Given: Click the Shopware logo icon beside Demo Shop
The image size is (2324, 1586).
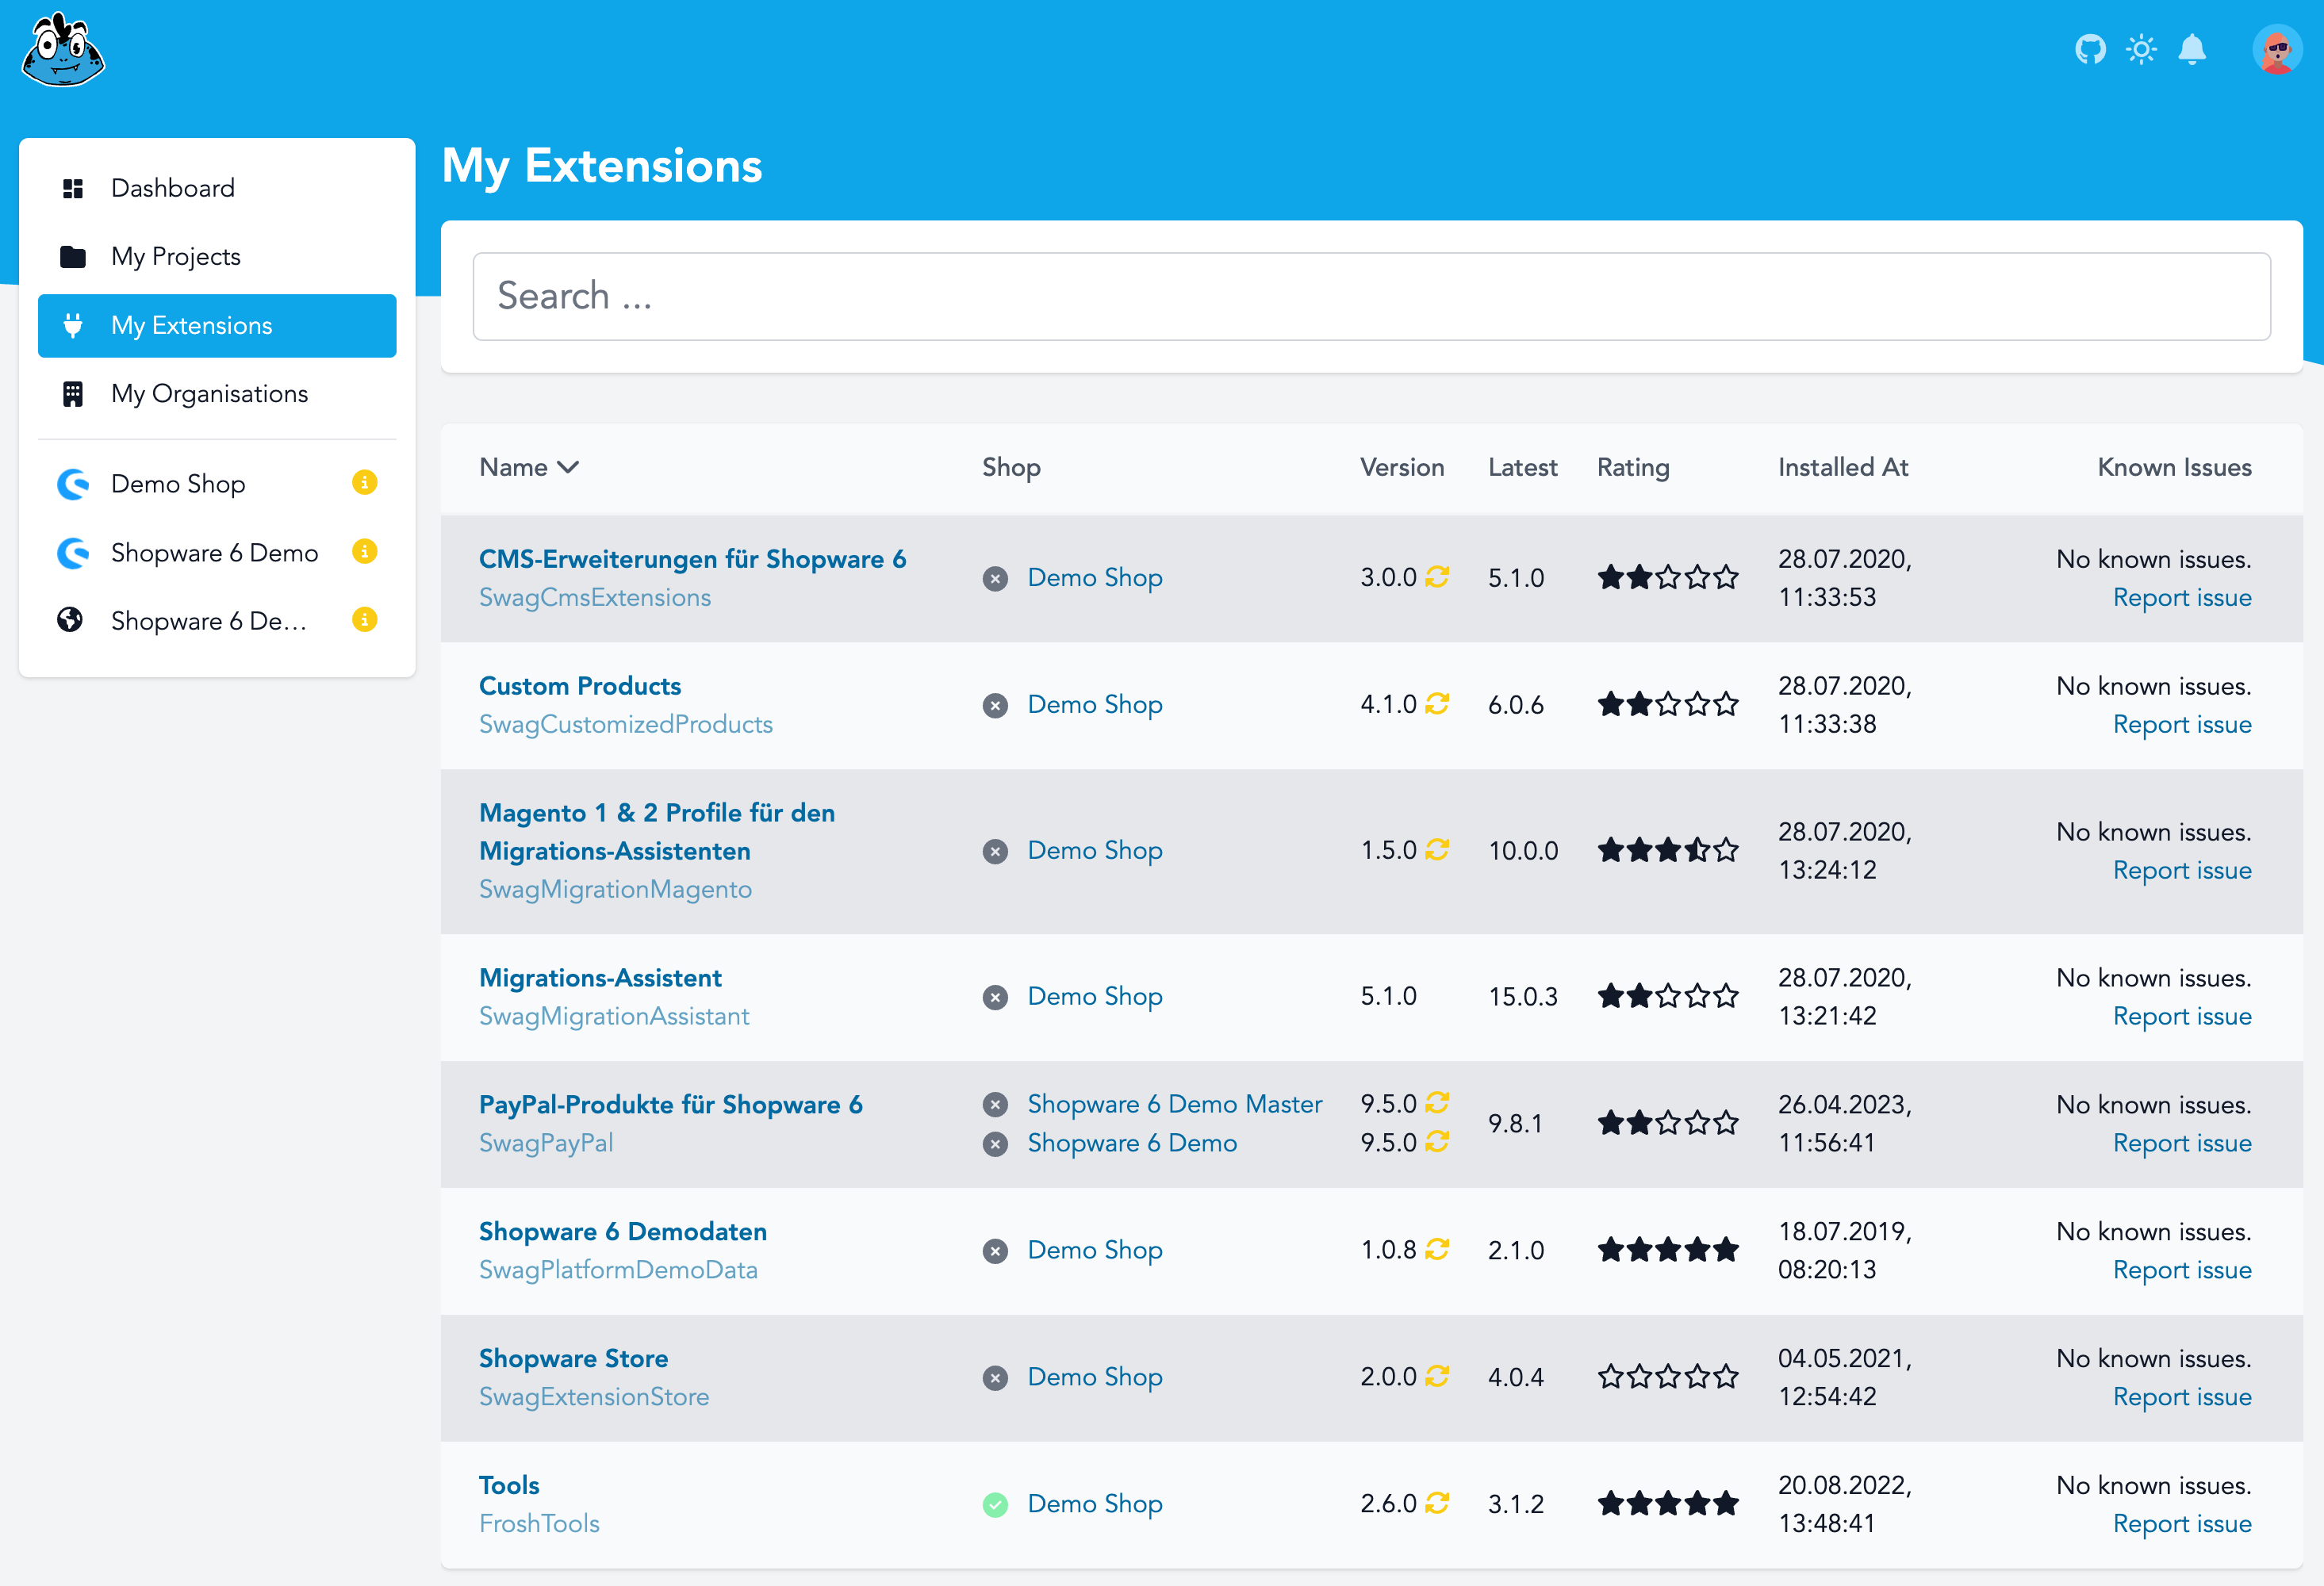Looking at the screenshot, I should (72, 484).
